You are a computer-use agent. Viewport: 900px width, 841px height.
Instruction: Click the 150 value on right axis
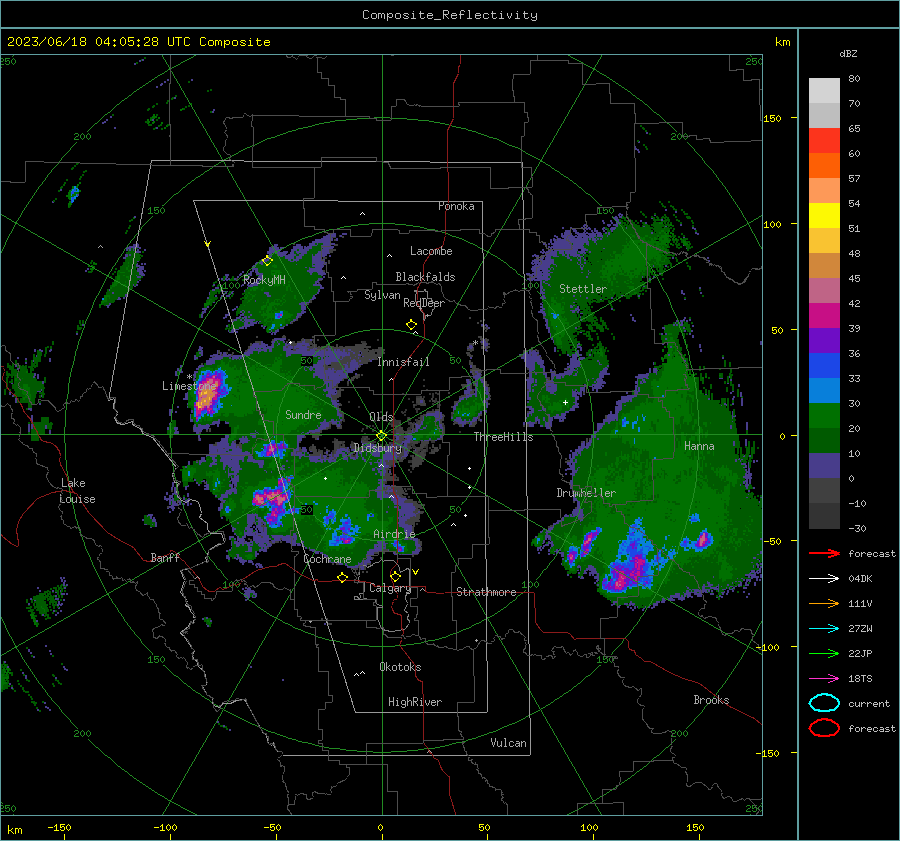tap(773, 118)
